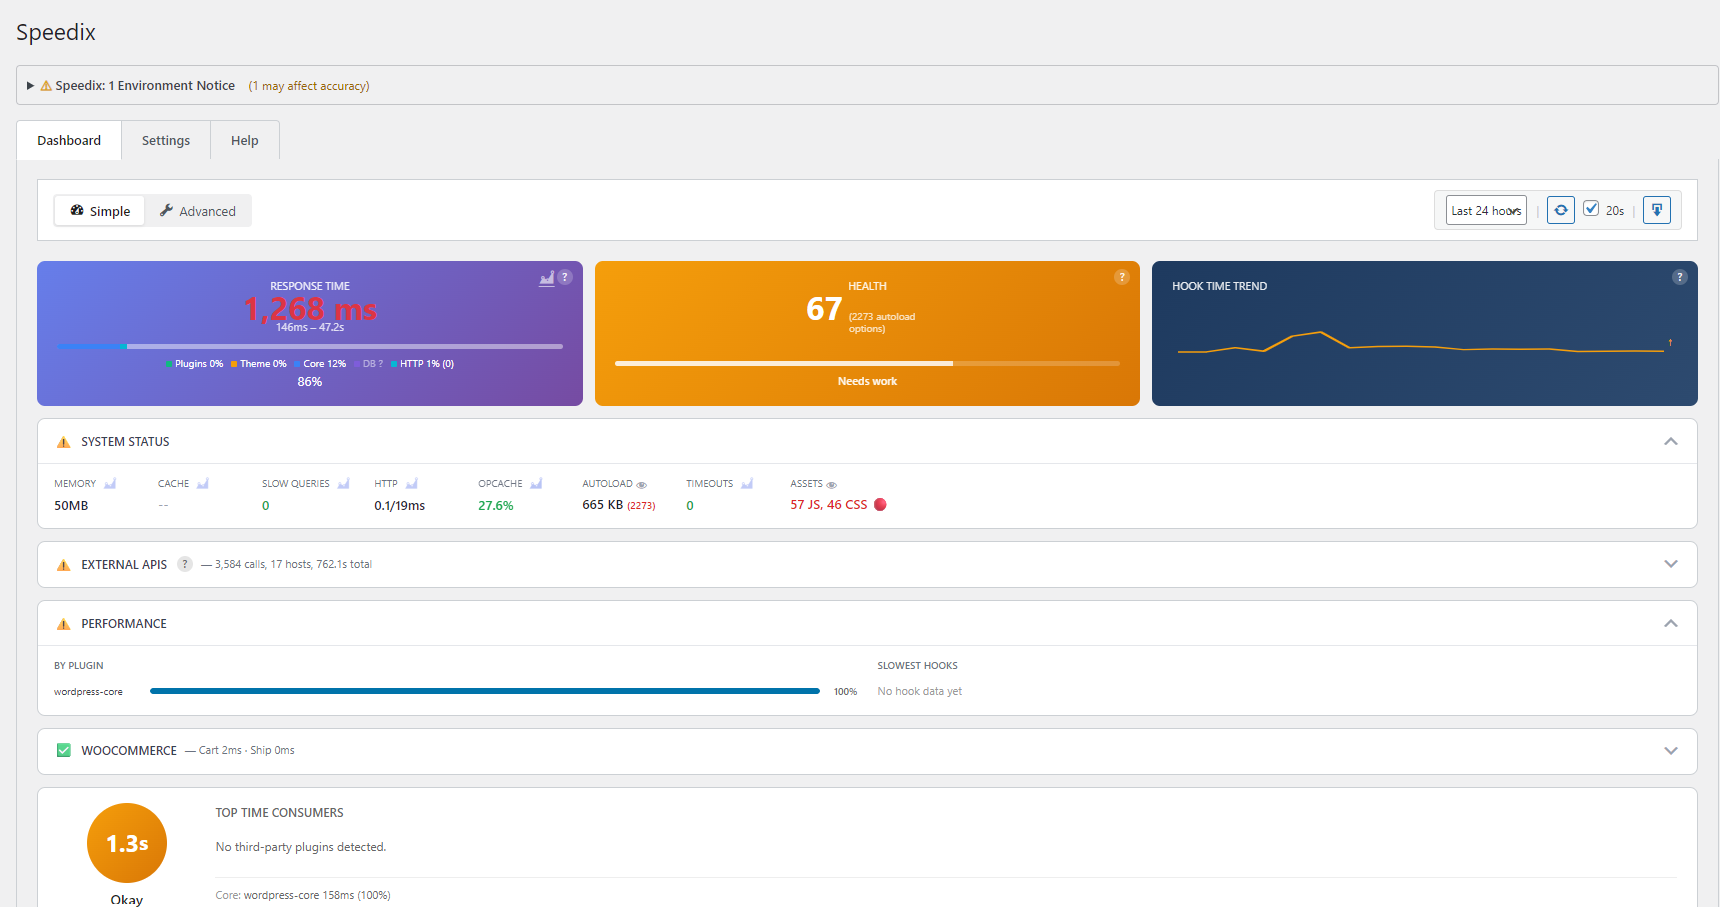The width and height of the screenshot is (1720, 907).
Task: Switch to the Settings tab
Action: point(165,140)
